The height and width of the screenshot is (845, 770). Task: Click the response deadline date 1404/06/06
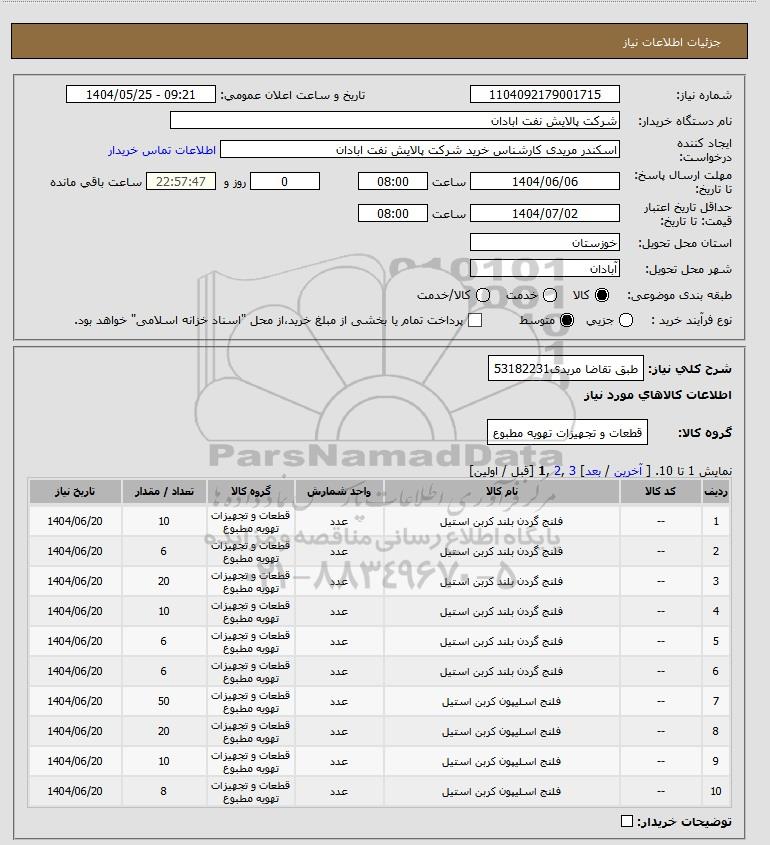(x=545, y=182)
